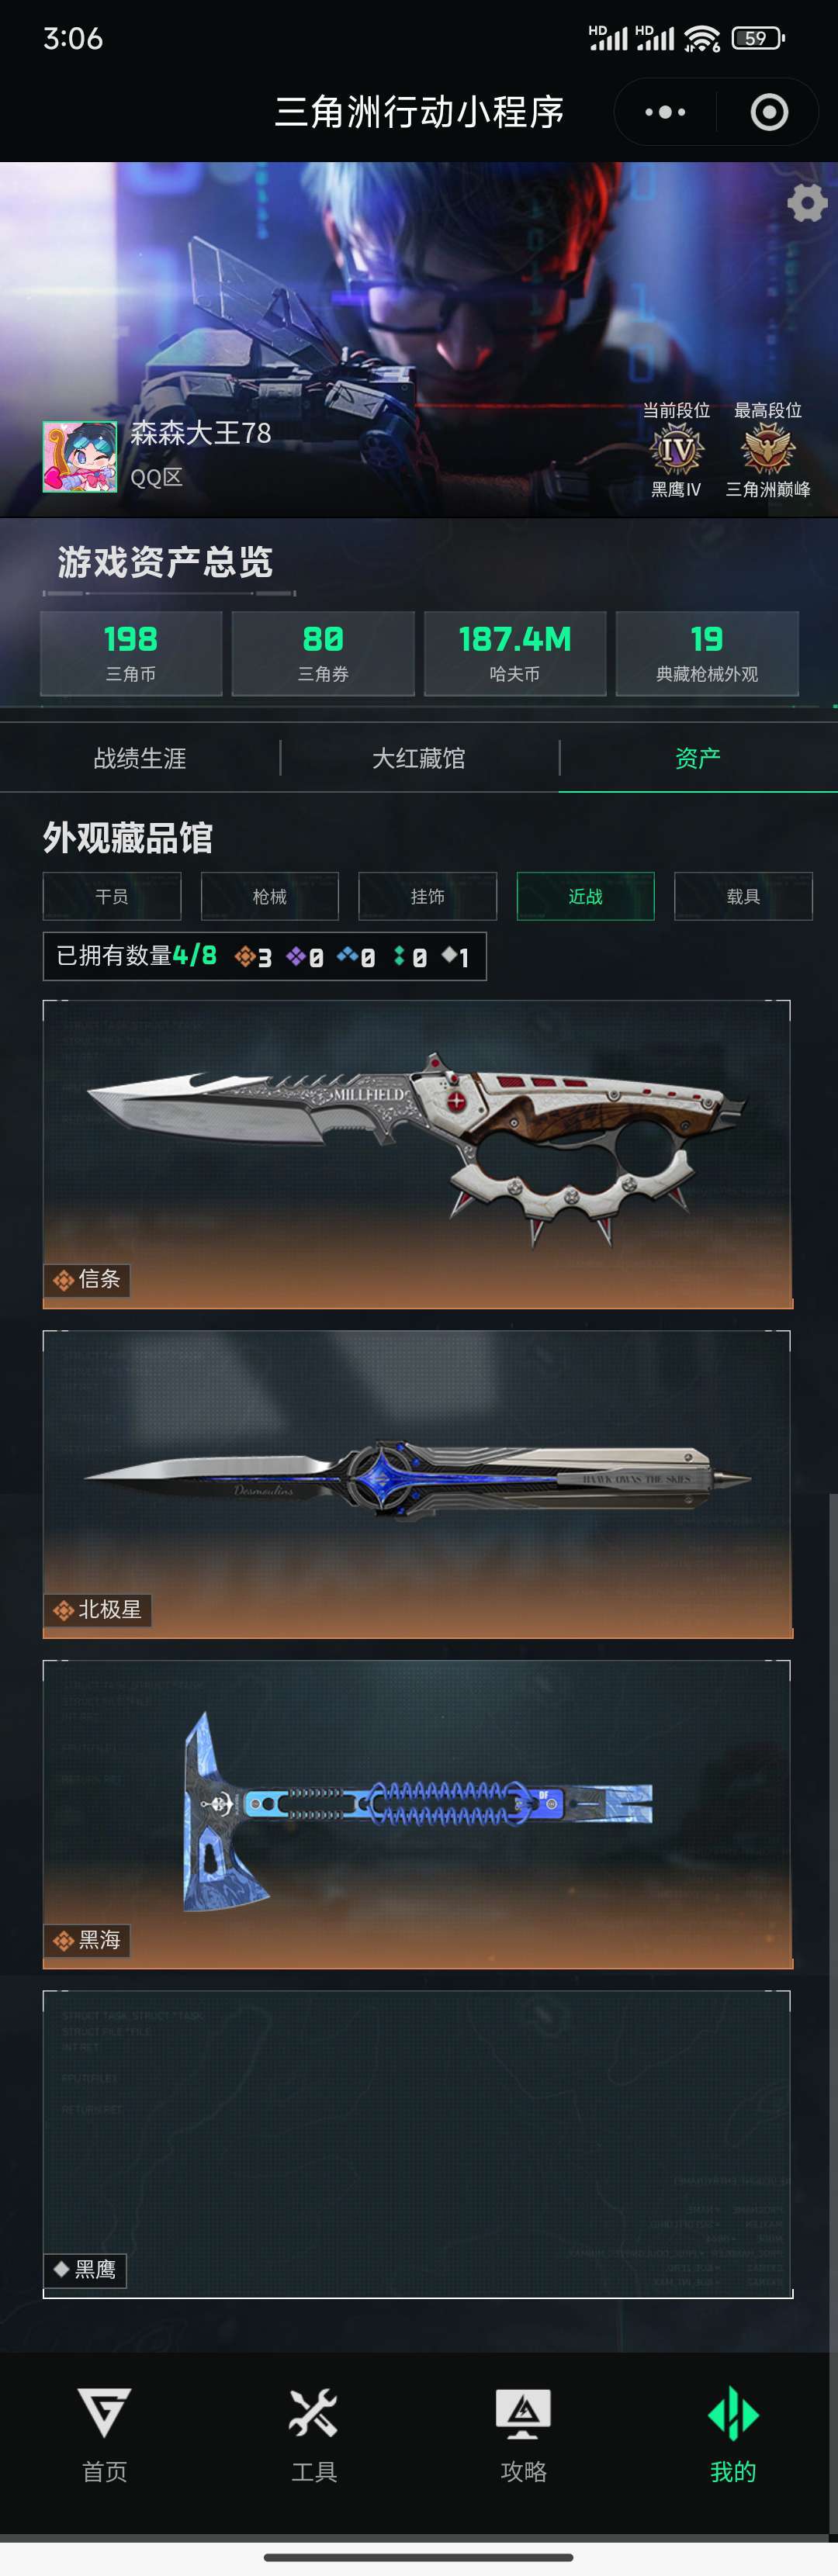The image size is (838, 2576).
Task: Open the 黑海 axe skin card
Action: click(x=417, y=1814)
